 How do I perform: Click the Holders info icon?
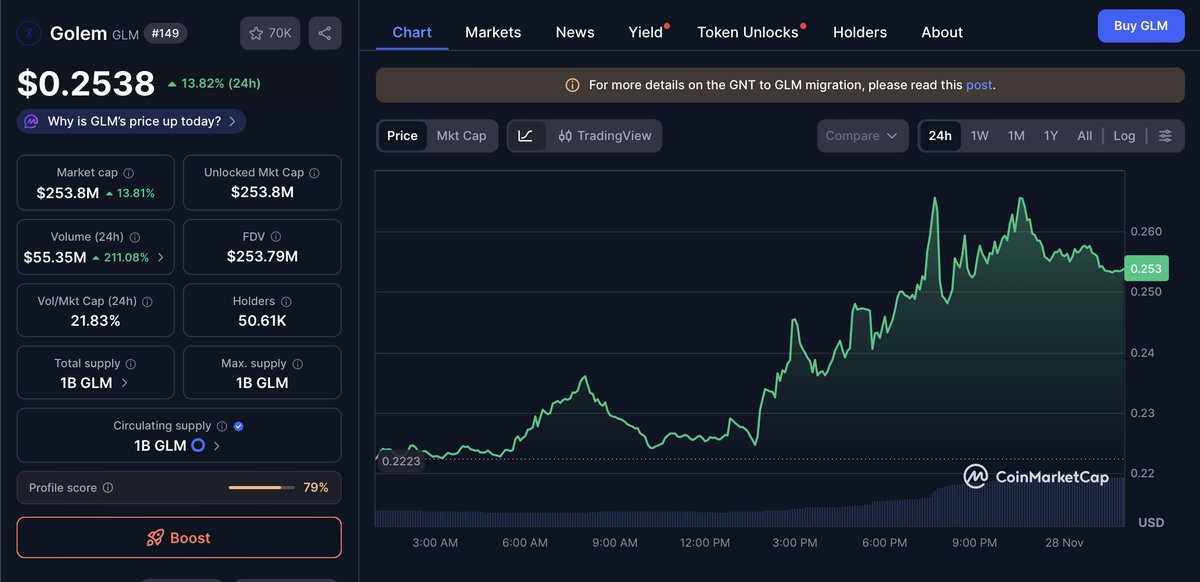286,301
